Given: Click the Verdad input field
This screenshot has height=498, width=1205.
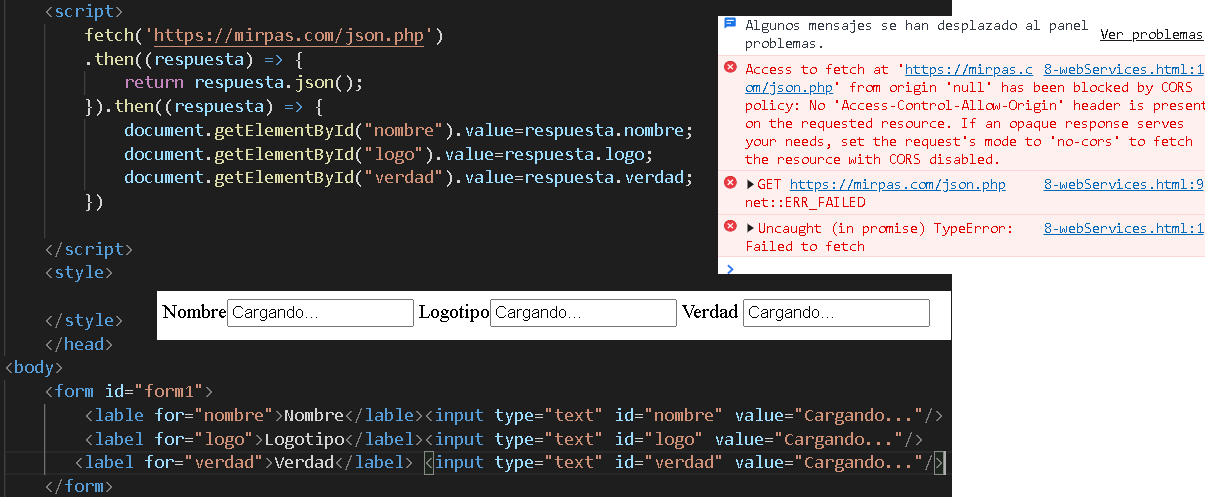Looking at the screenshot, I should [x=836, y=313].
